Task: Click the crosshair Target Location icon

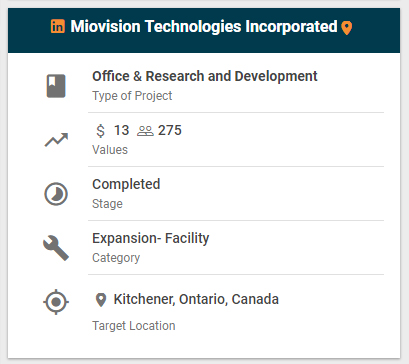Action: point(56,302)
